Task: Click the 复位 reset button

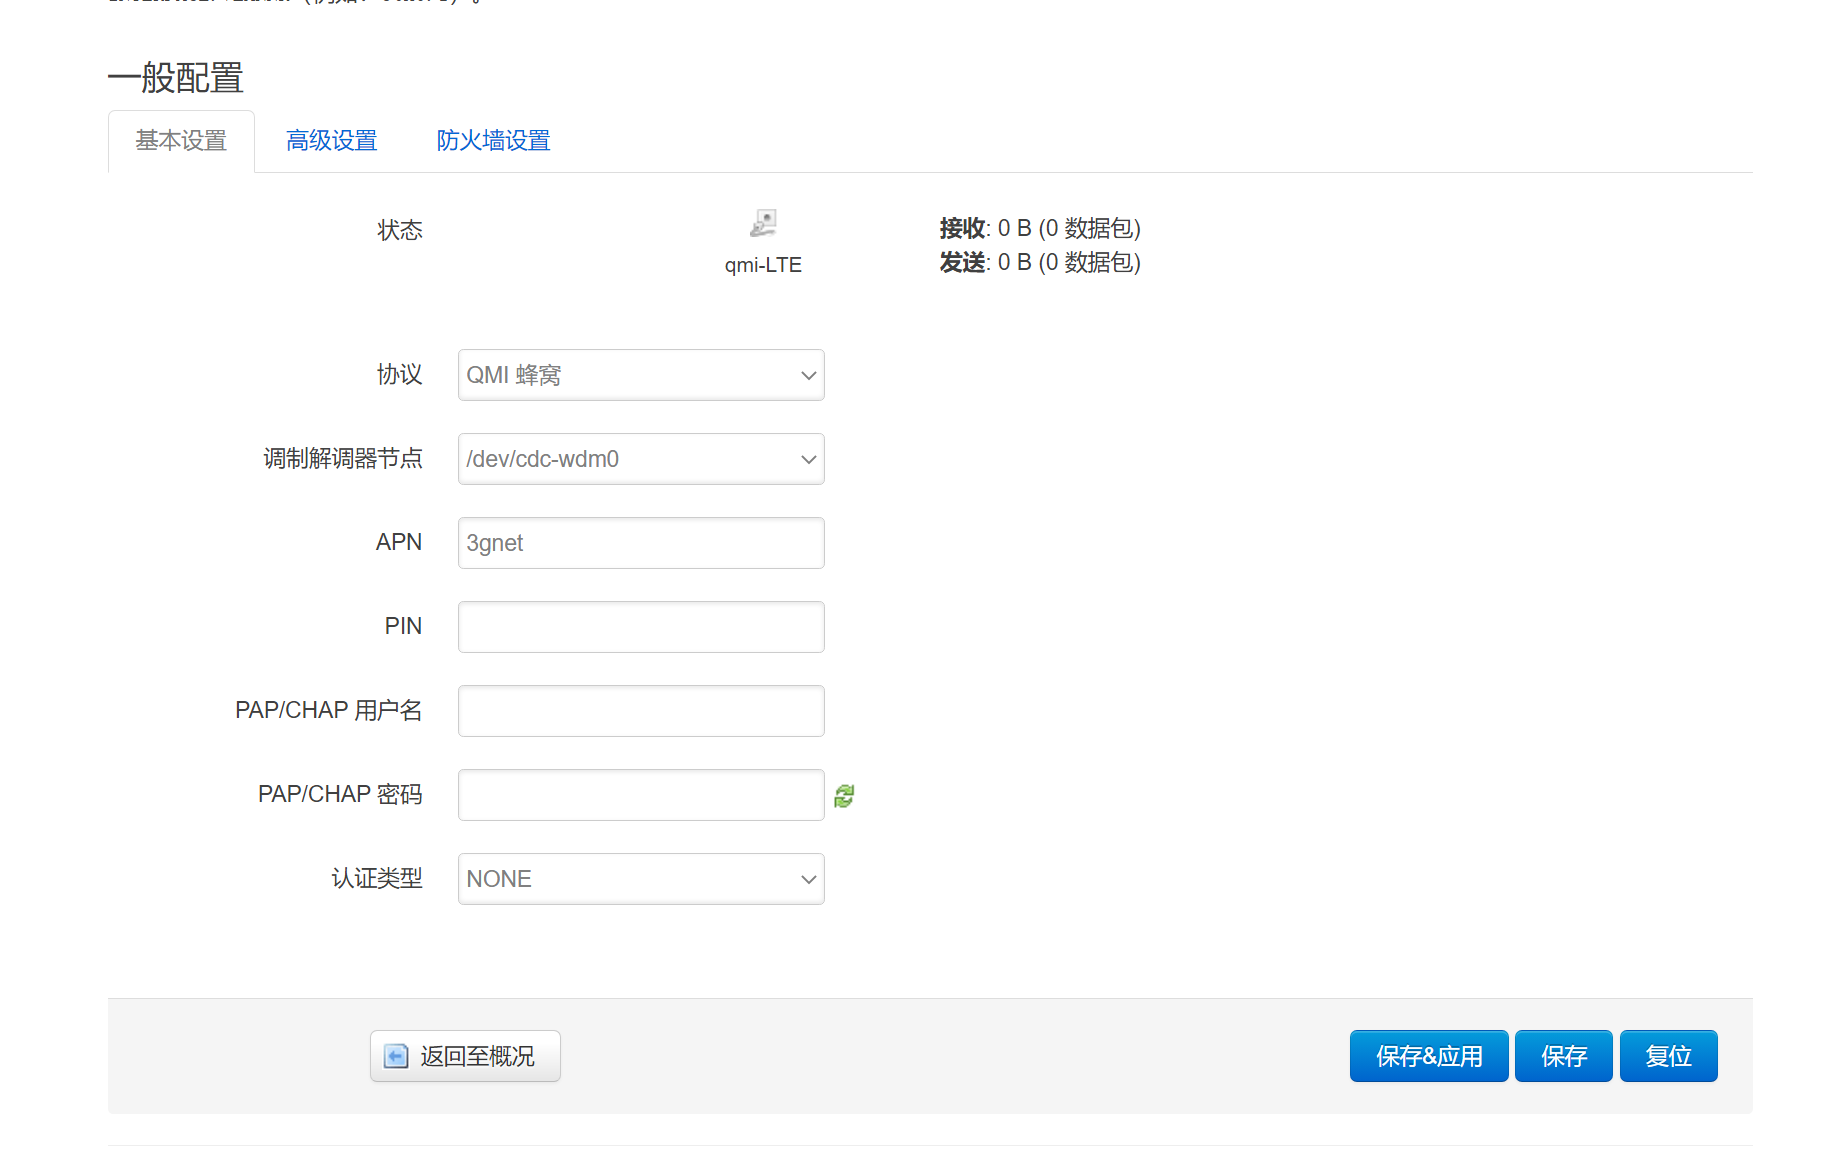Action: [x=1668, y=1056]
